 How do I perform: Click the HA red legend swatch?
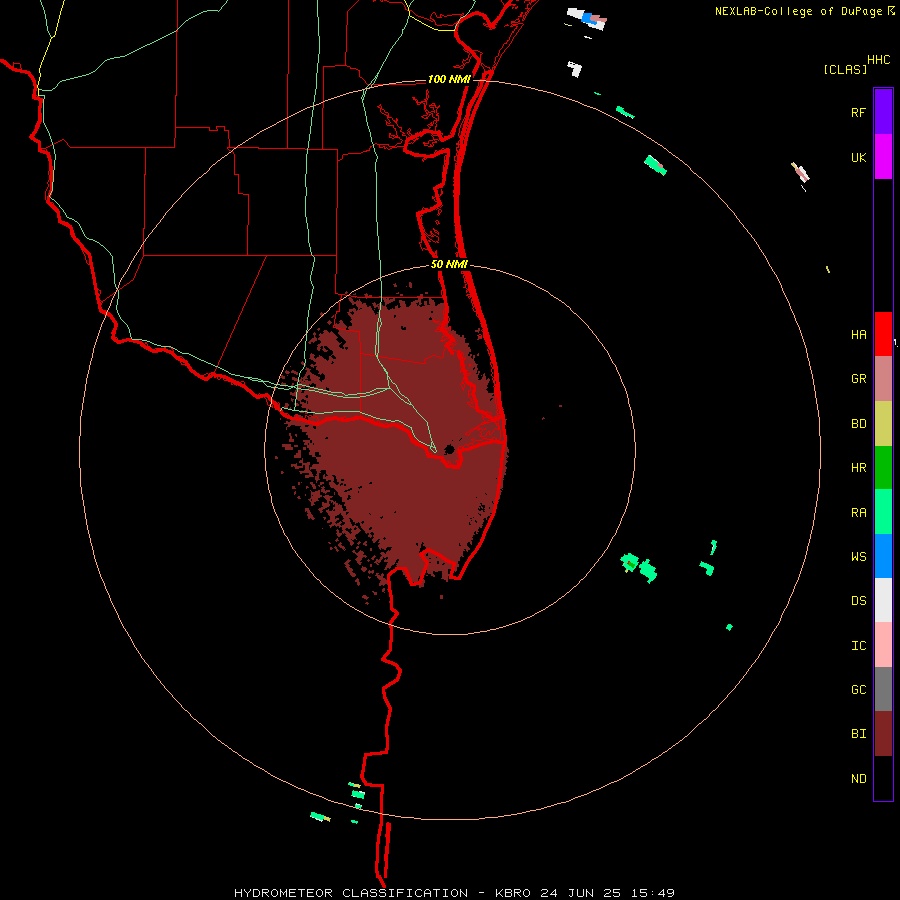tap(883, 334)
